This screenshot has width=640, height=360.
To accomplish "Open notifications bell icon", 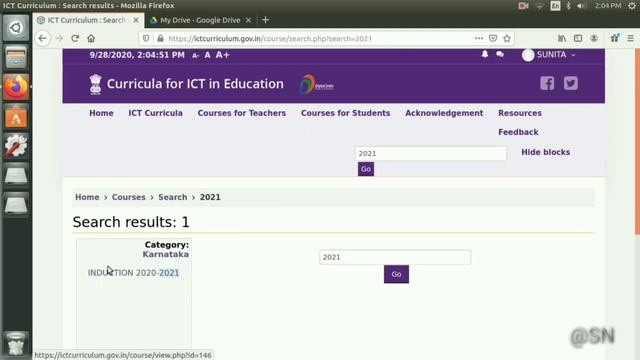I will pyautogui.click(x=484, y=54).
